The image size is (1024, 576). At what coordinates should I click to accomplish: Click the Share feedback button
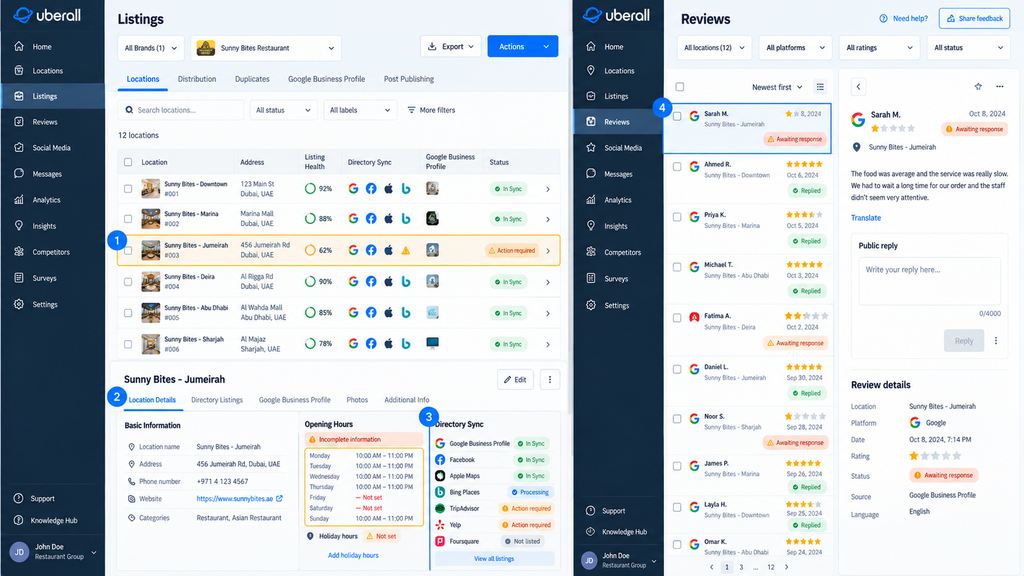974,18
